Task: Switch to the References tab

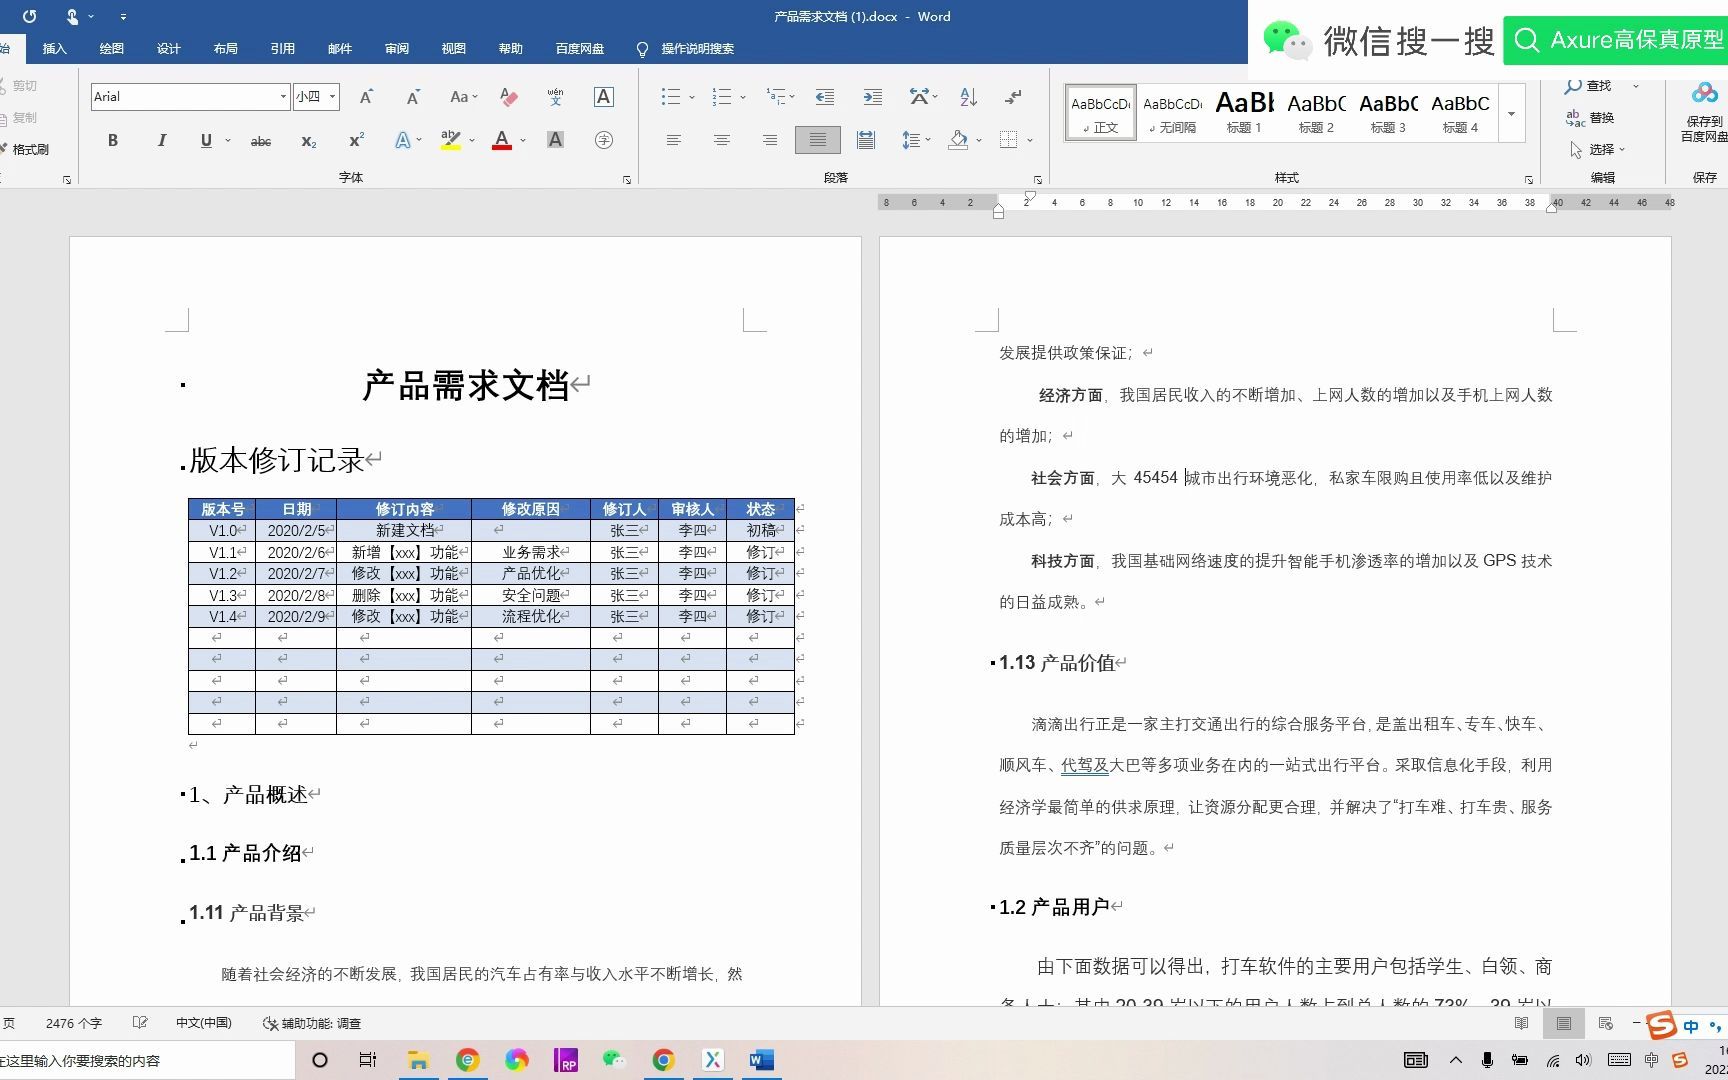Action: tap(282, 48)
